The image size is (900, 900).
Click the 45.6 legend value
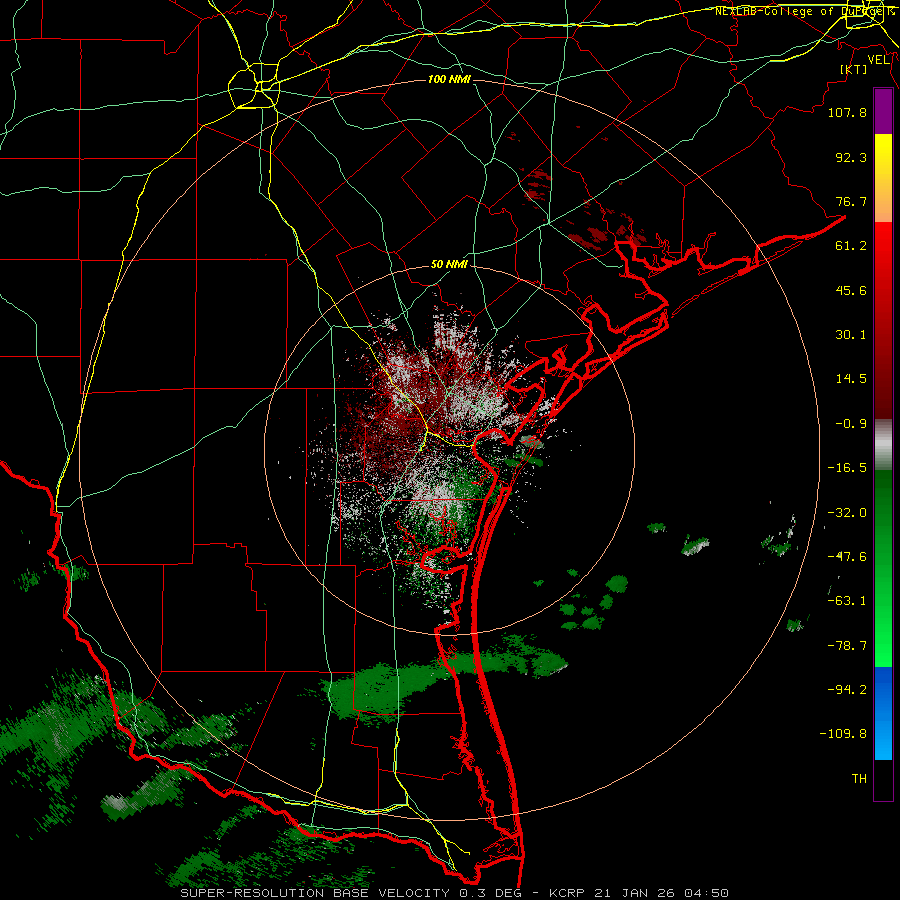851,290
